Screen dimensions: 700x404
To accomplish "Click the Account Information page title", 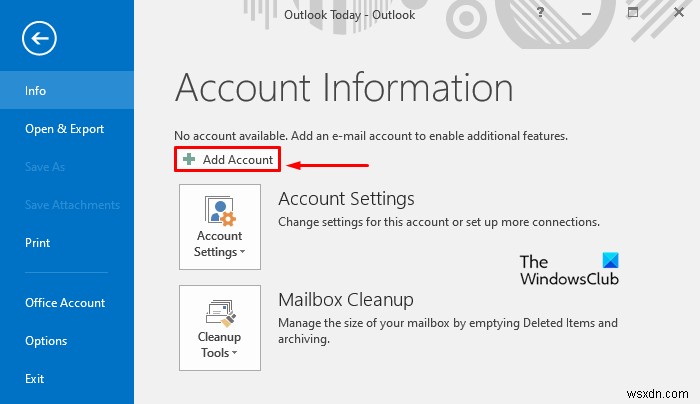I will (344, 88).
